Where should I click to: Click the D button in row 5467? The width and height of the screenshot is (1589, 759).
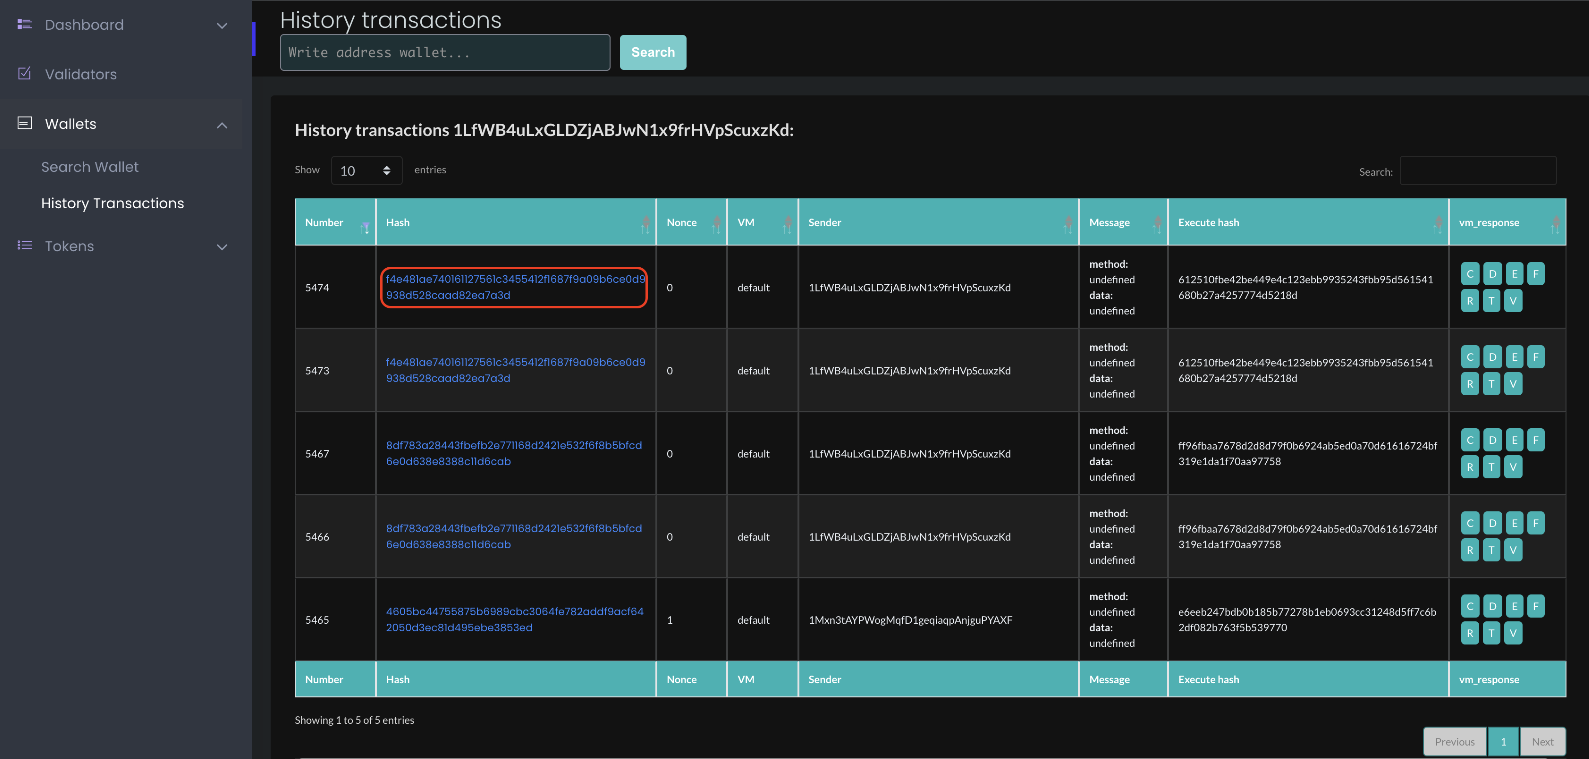pyautogui.click(x=1492, y=440)
